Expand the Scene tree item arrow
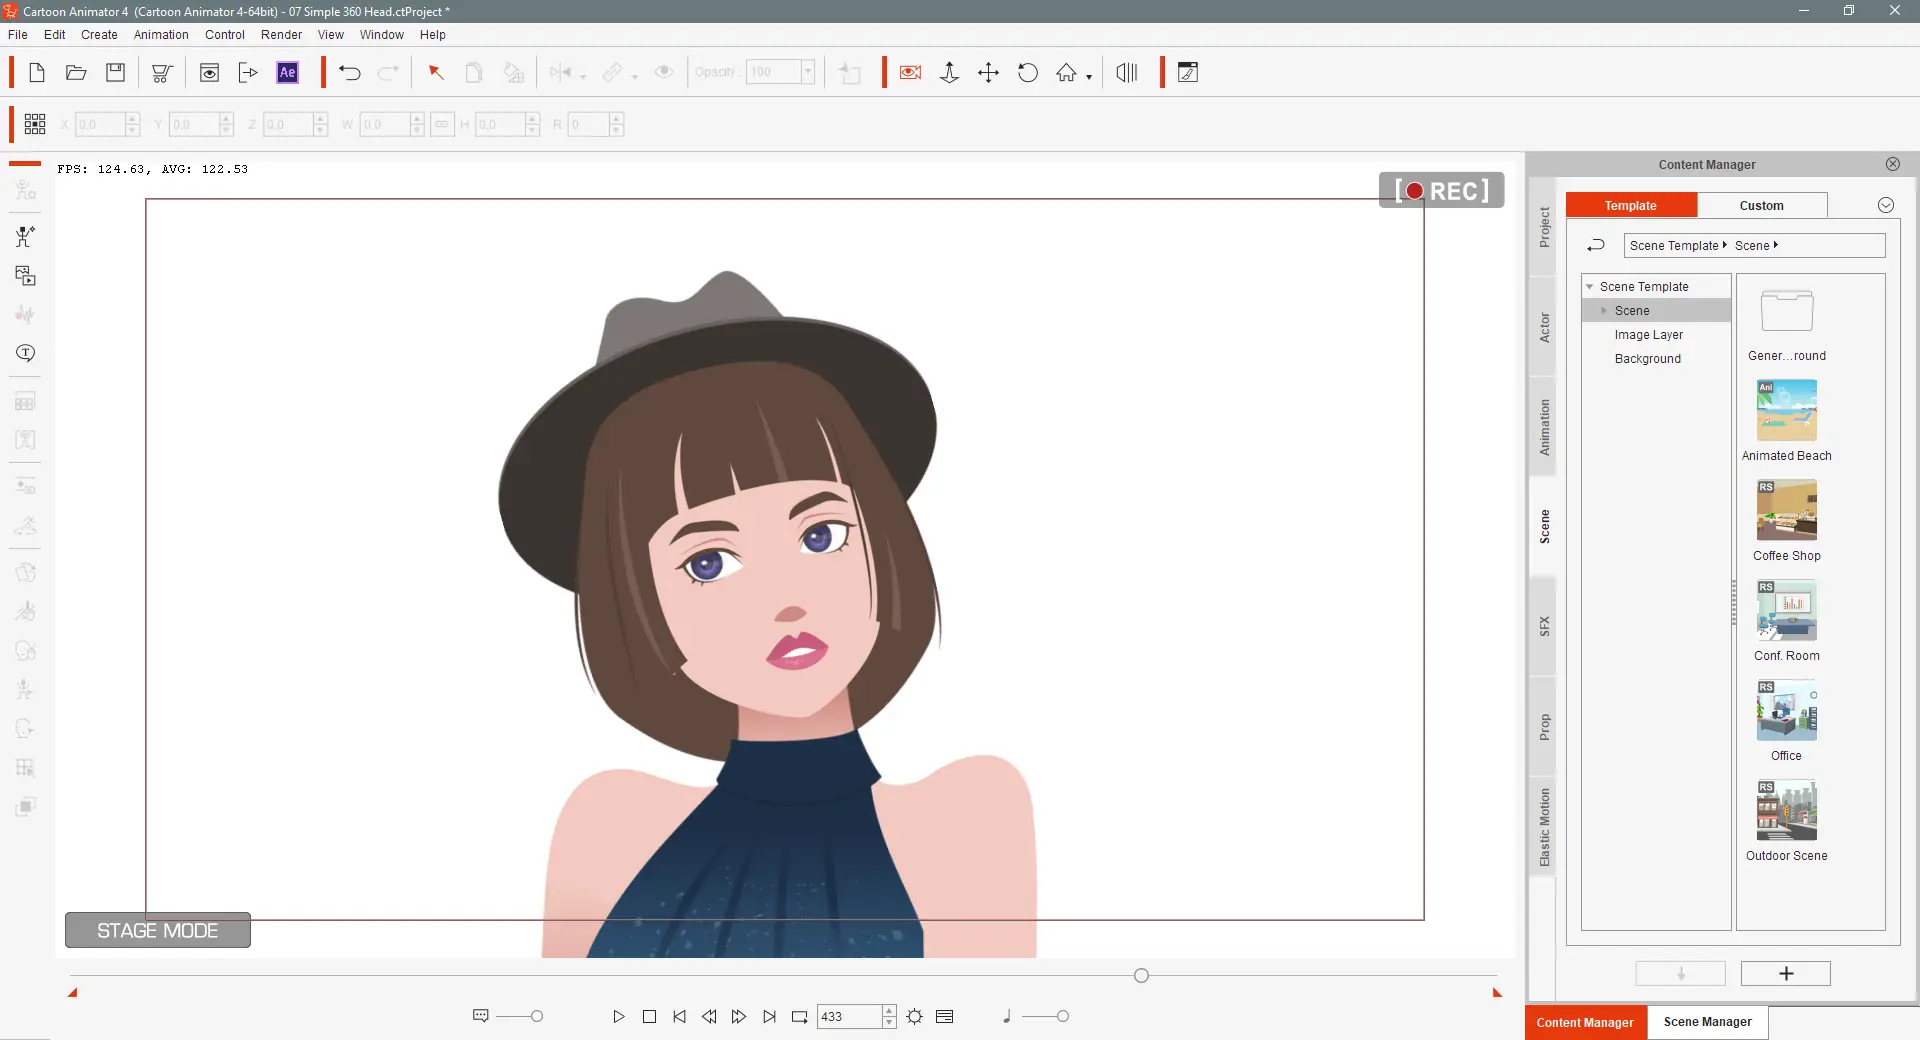 coord(1604,311)
